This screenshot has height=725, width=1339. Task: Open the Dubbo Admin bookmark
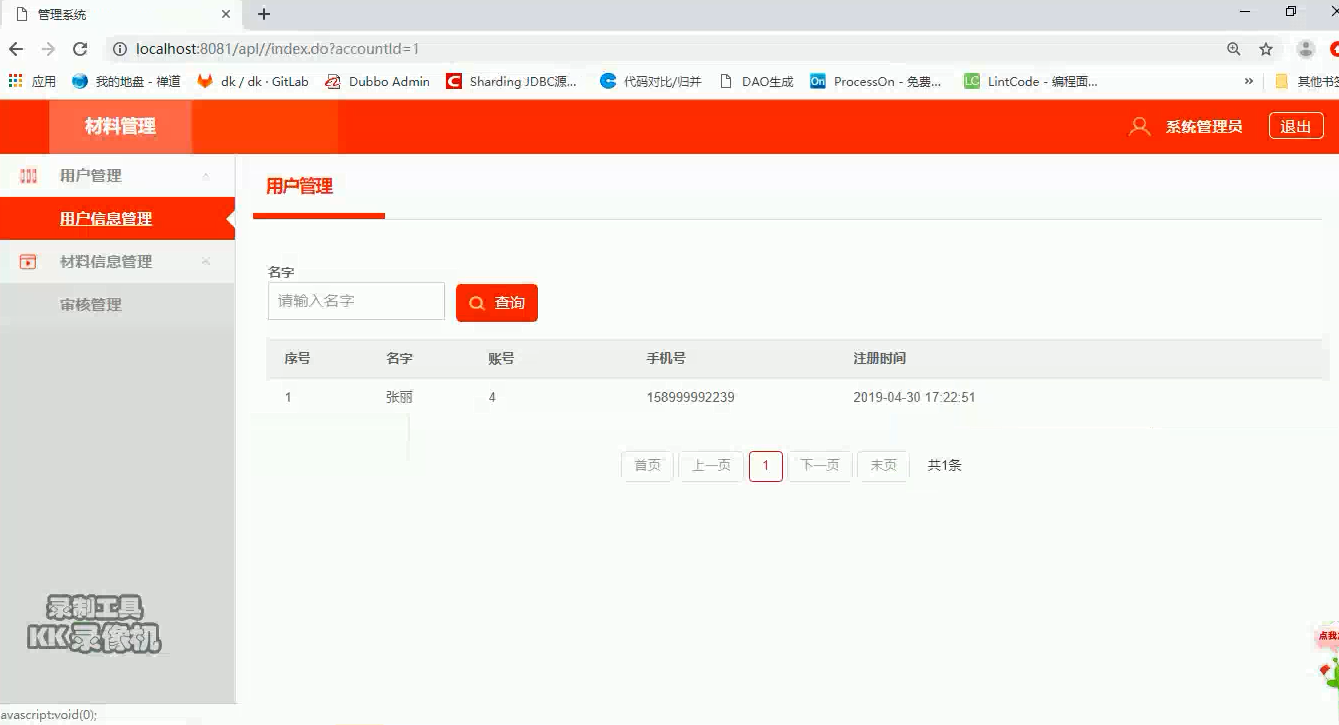click(378, 81)
